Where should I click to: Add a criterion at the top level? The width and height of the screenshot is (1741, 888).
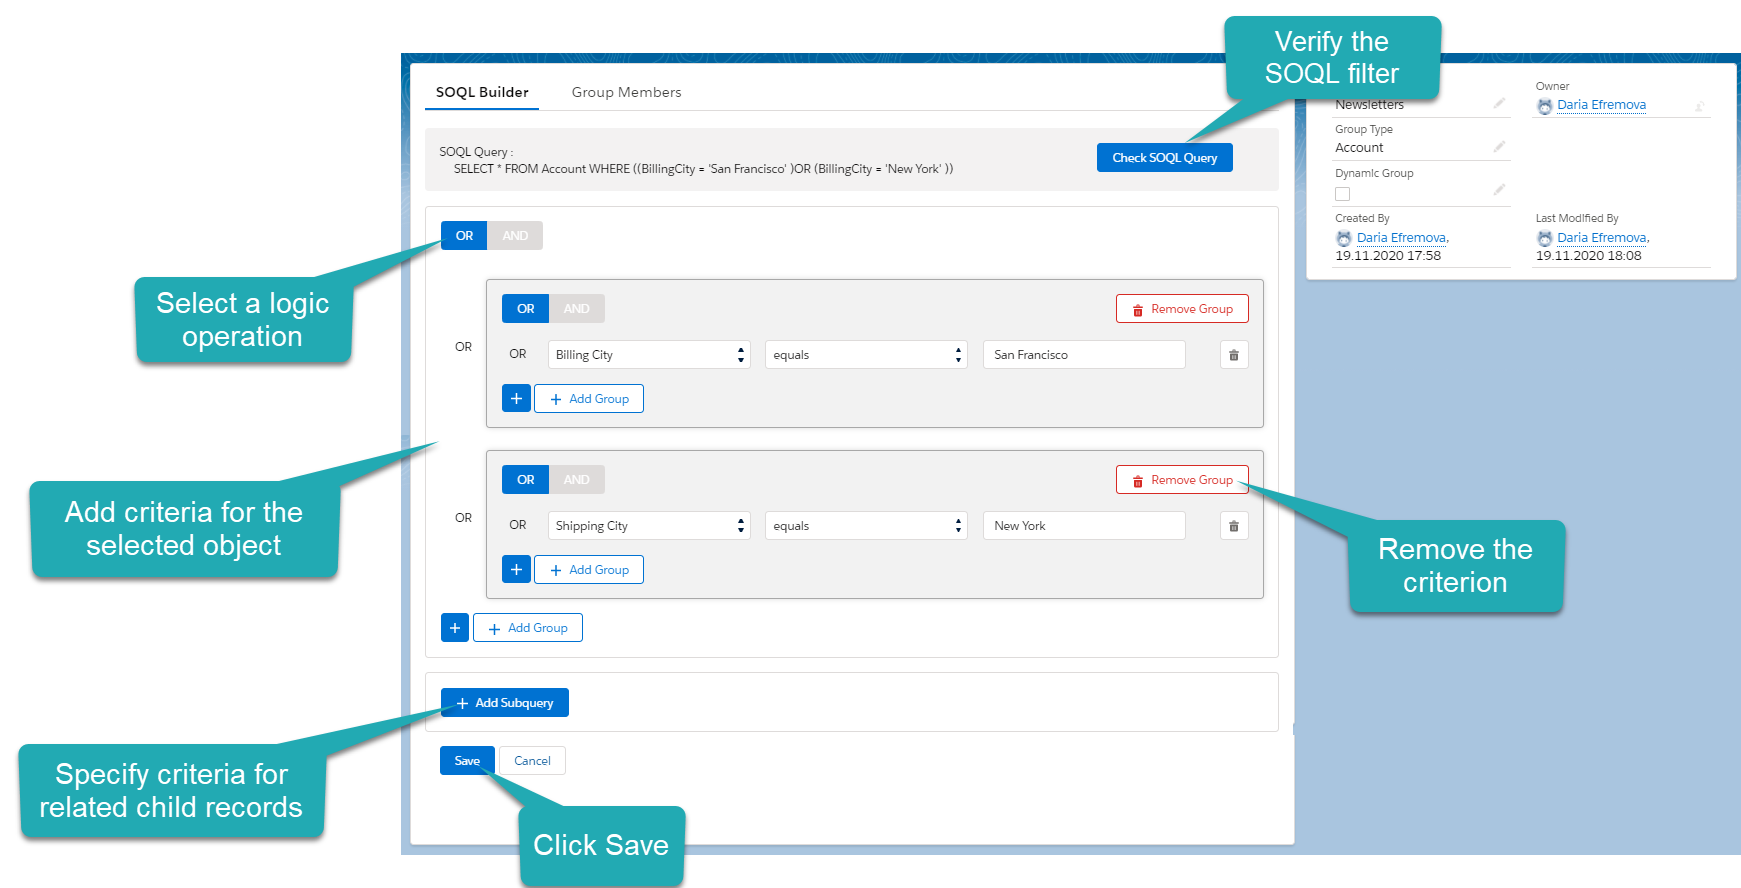(455, 627)
